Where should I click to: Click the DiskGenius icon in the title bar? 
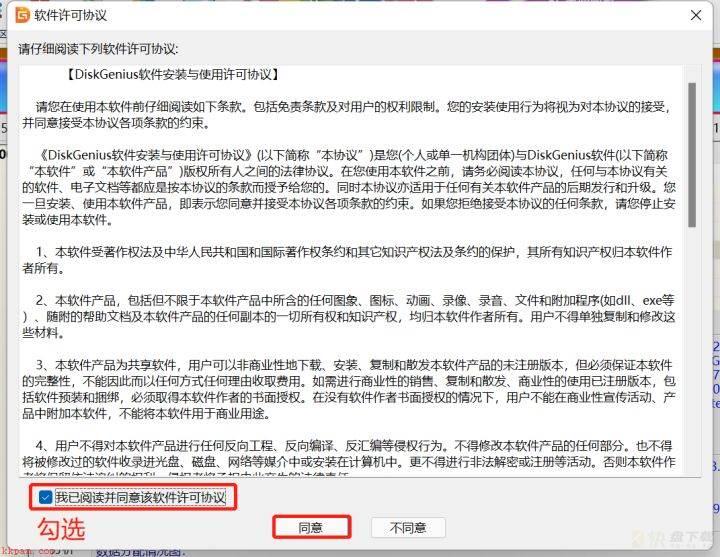point(22,15)
